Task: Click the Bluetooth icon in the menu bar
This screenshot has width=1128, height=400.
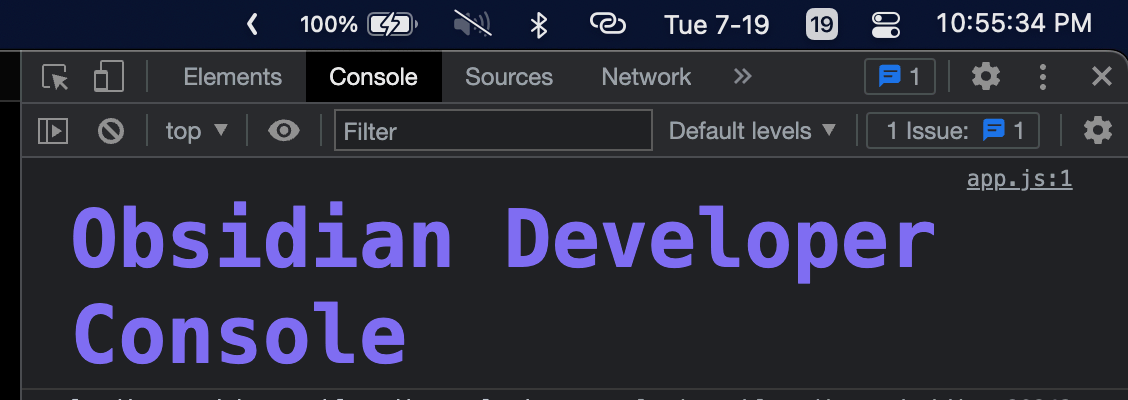Action: (x=539, y=24)
